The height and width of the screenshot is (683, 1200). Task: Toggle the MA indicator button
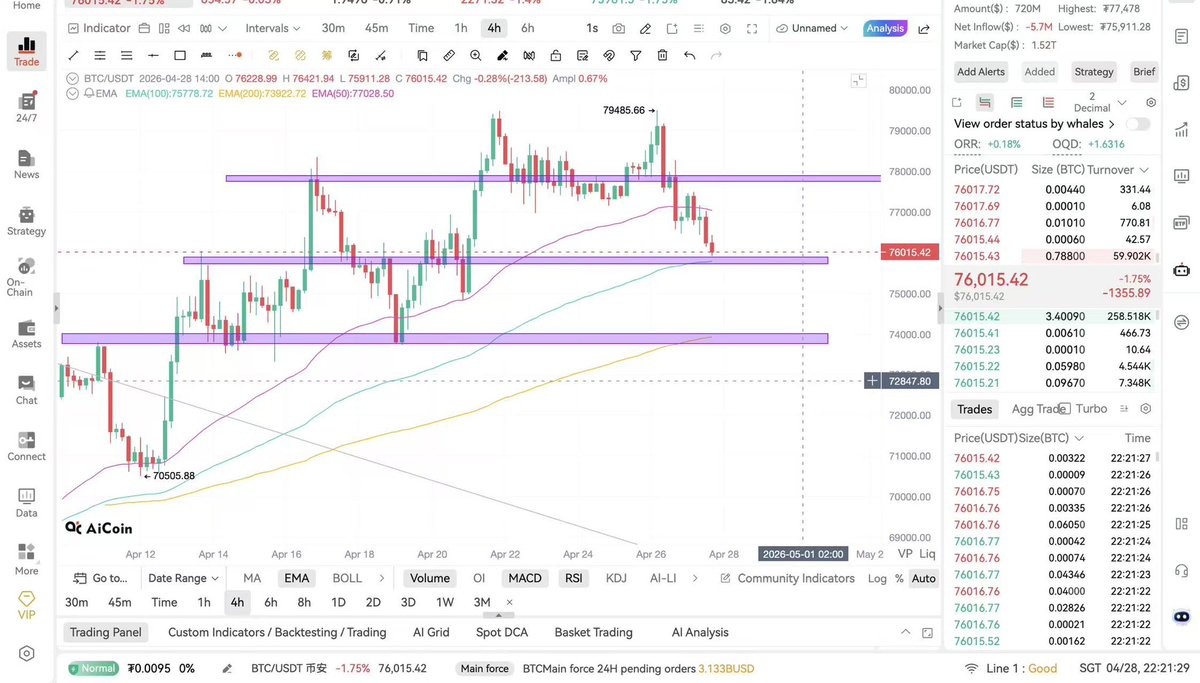click(252, 578)
